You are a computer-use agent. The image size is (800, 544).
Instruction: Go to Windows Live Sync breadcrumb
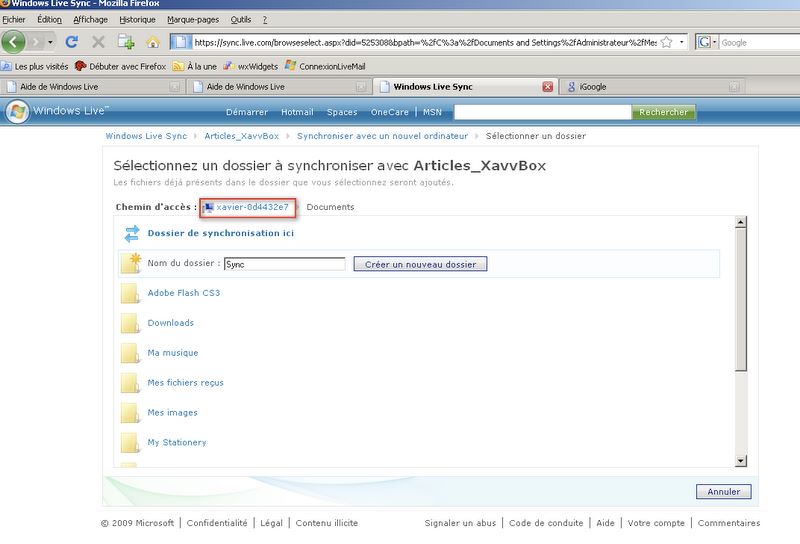[x=146, y=136]
